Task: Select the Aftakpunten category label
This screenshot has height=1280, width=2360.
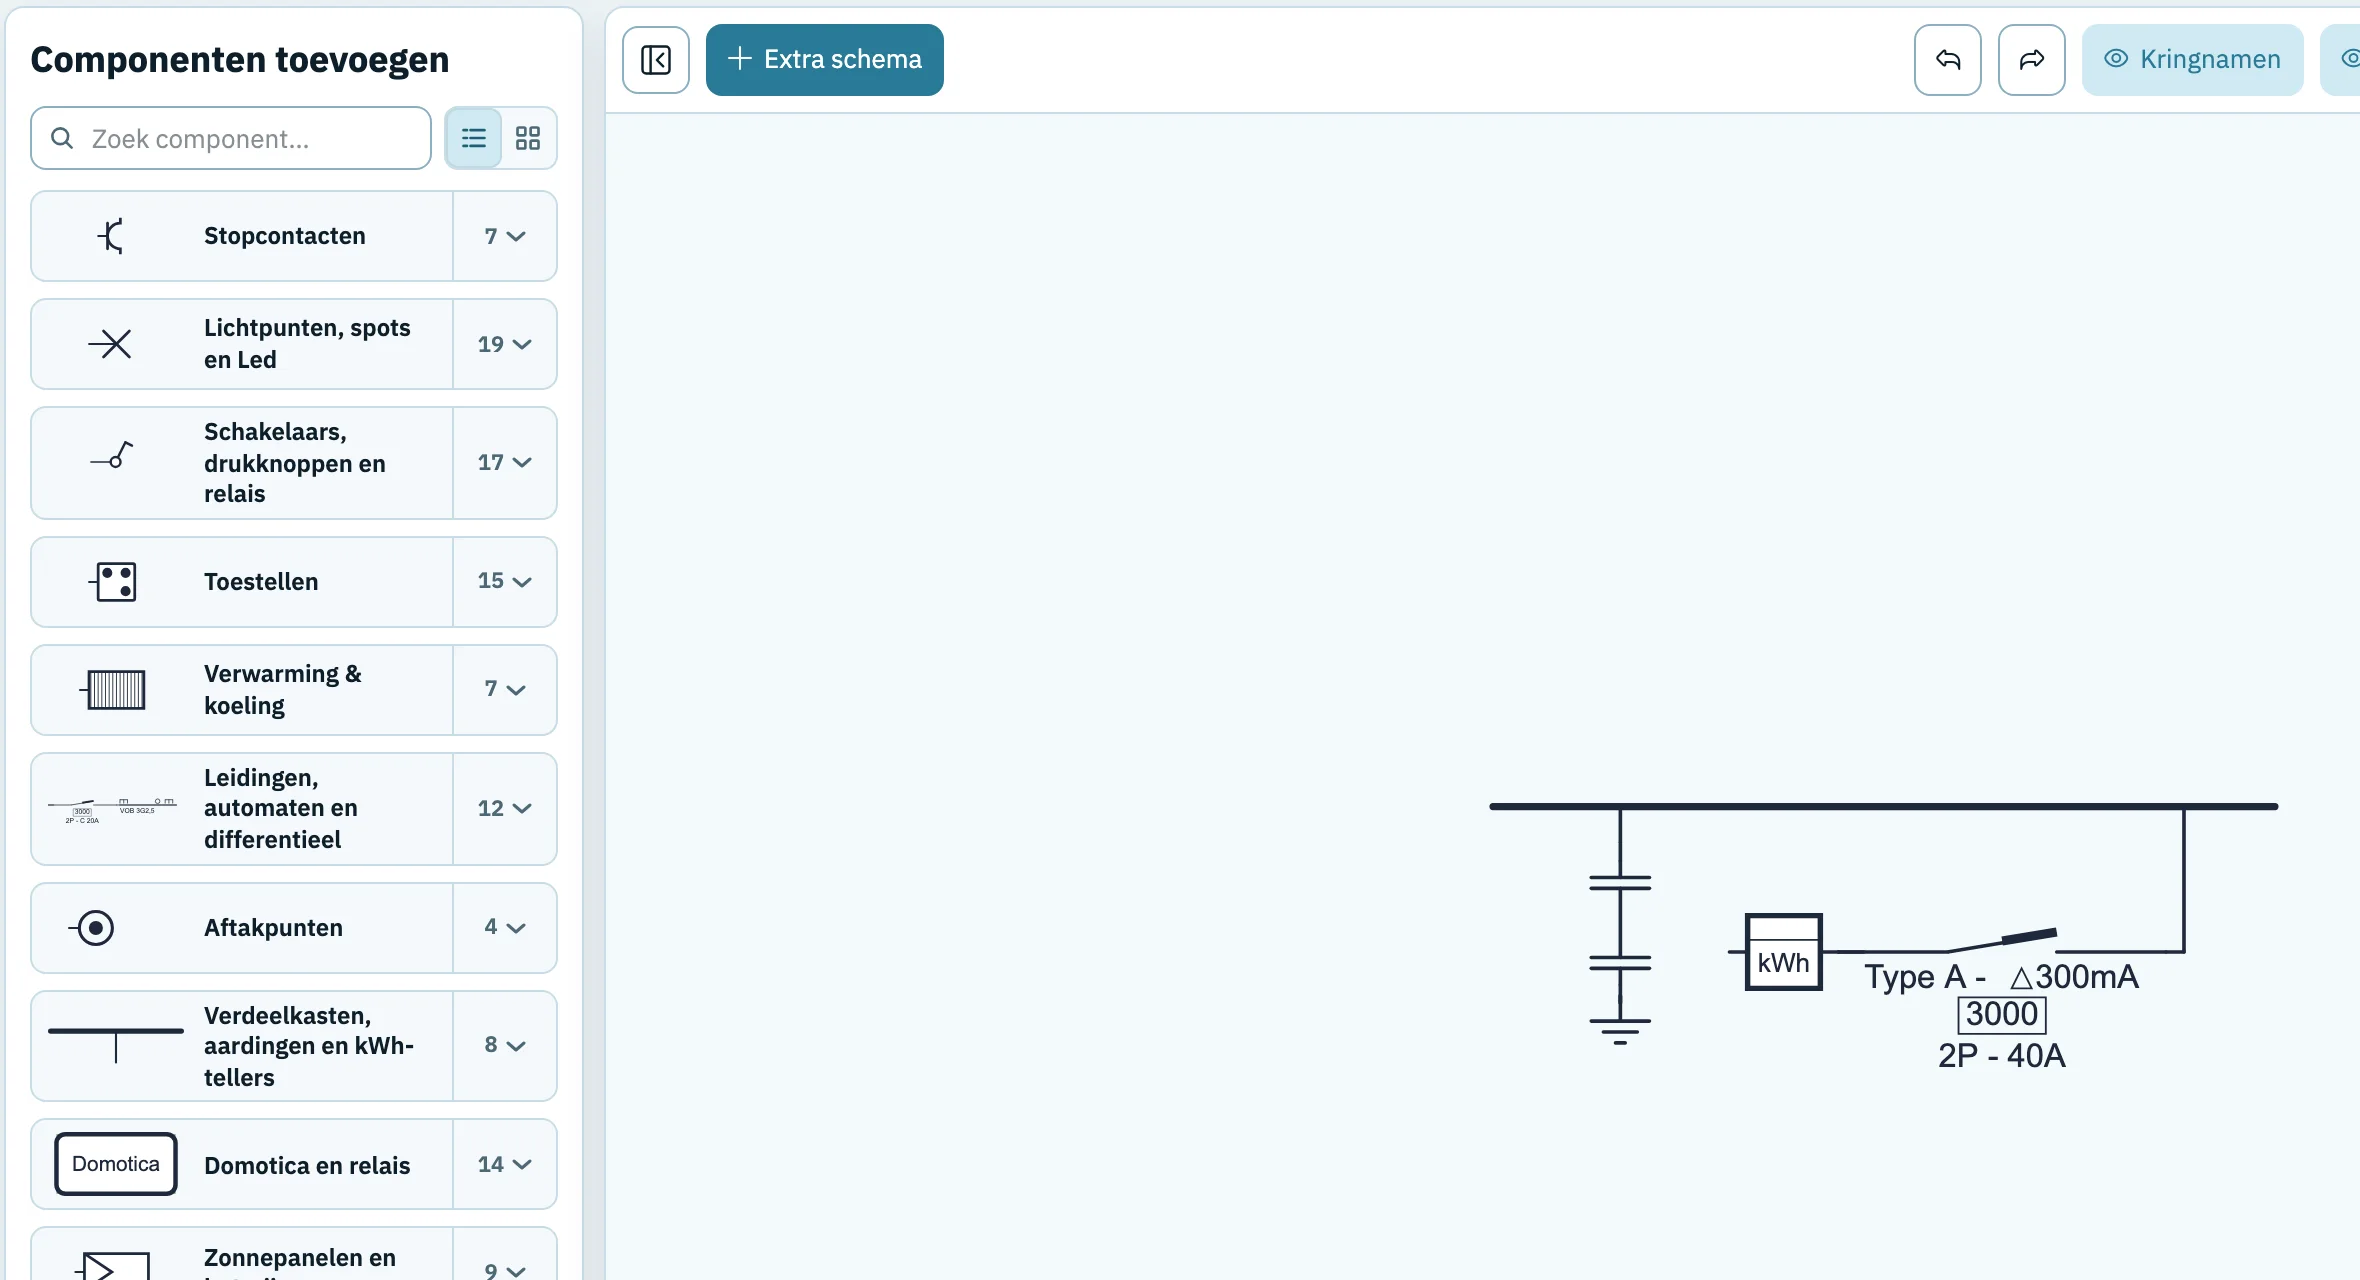Action: (x=273, y=928)
